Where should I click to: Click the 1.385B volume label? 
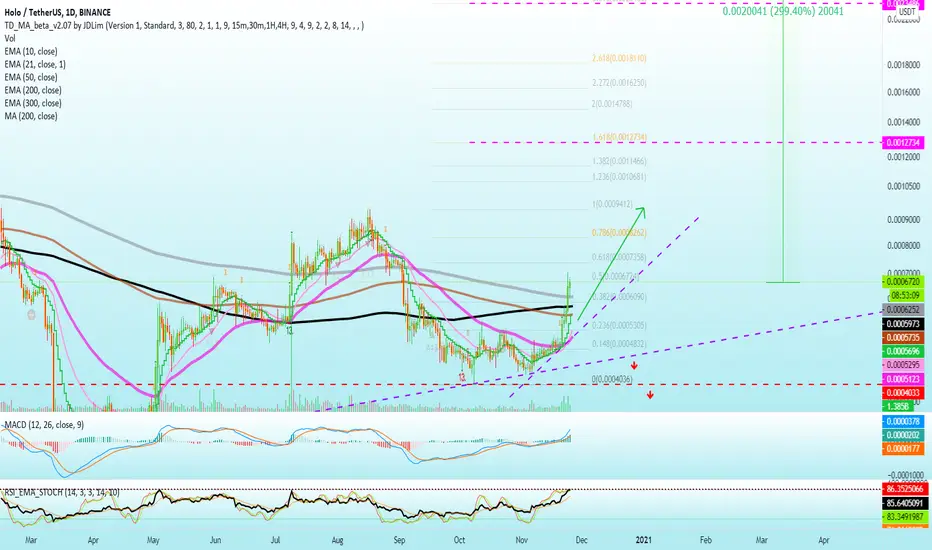coord(898,406)
